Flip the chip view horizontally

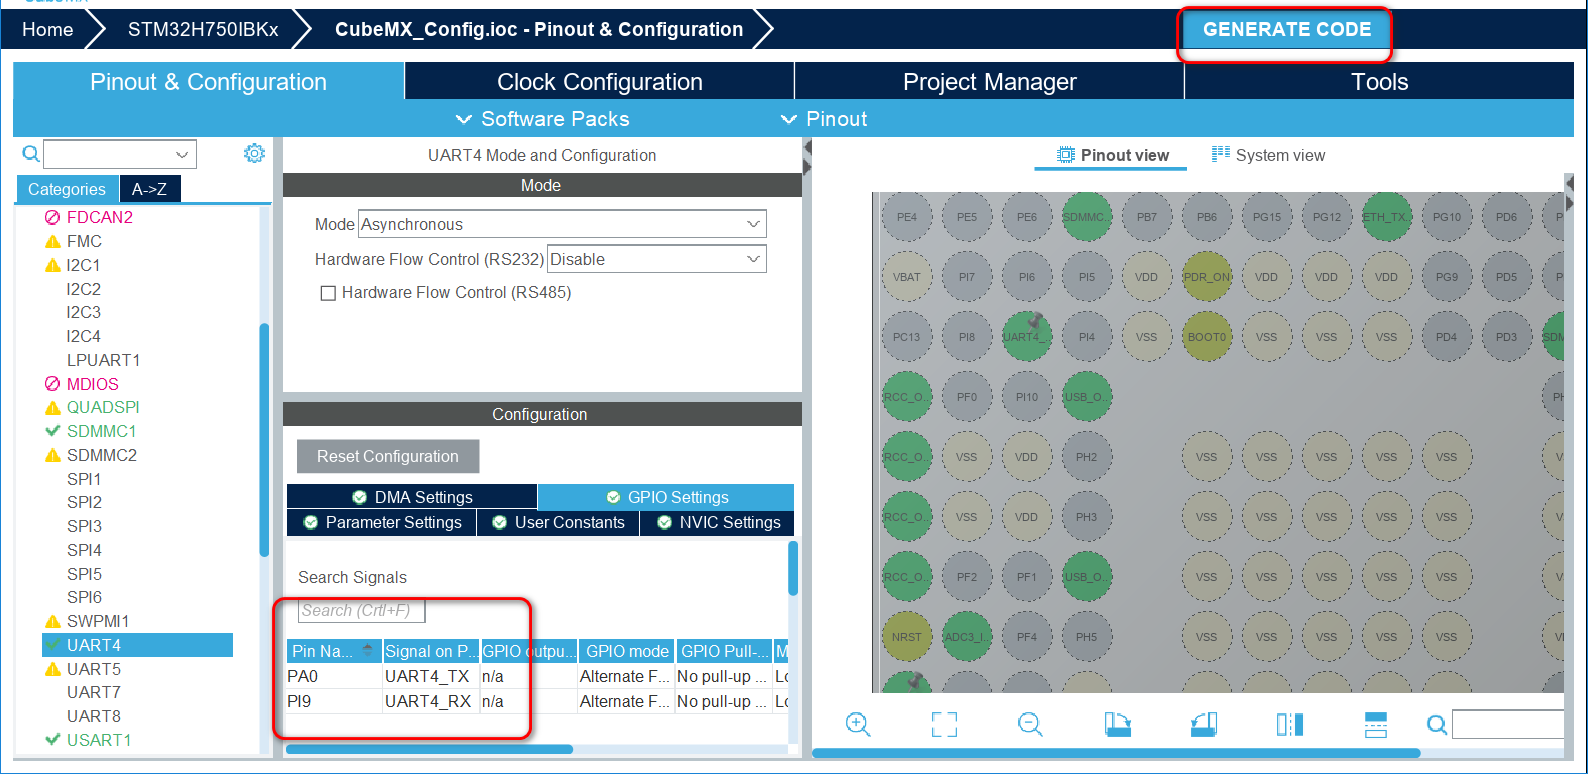tap(1290, 724)
